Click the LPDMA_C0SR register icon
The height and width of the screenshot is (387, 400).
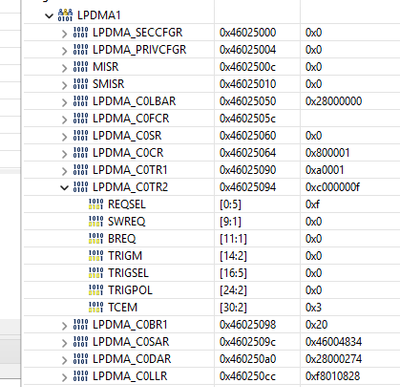click(80, 135)
